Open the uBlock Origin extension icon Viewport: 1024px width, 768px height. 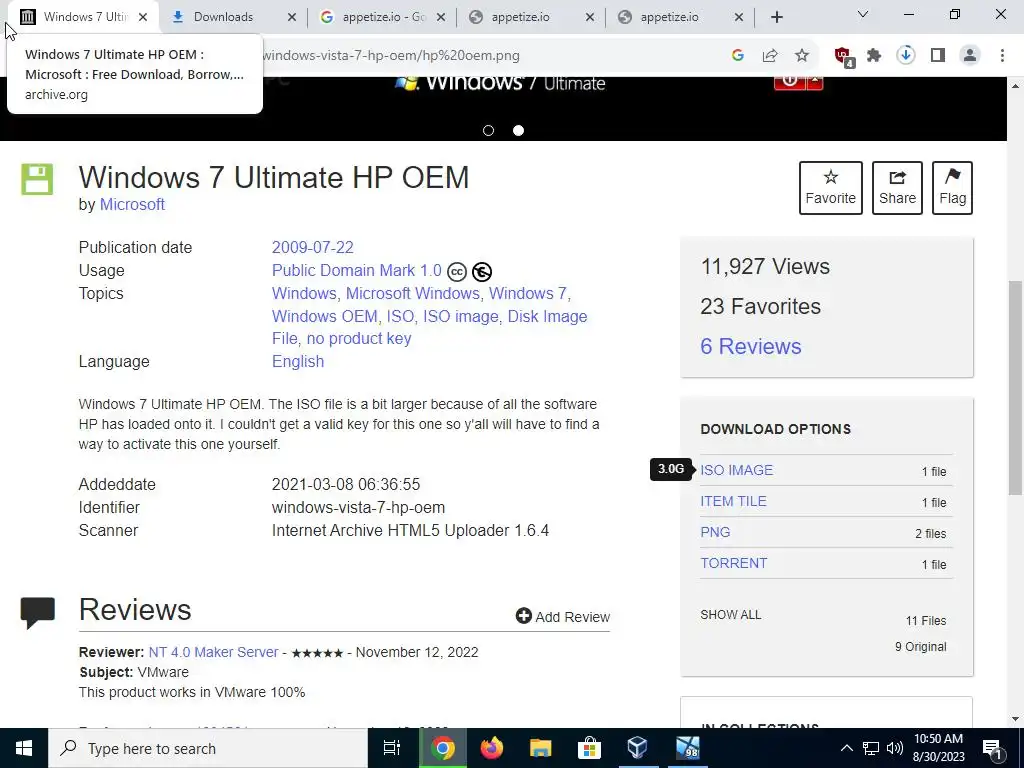click(x=844, y=56)
